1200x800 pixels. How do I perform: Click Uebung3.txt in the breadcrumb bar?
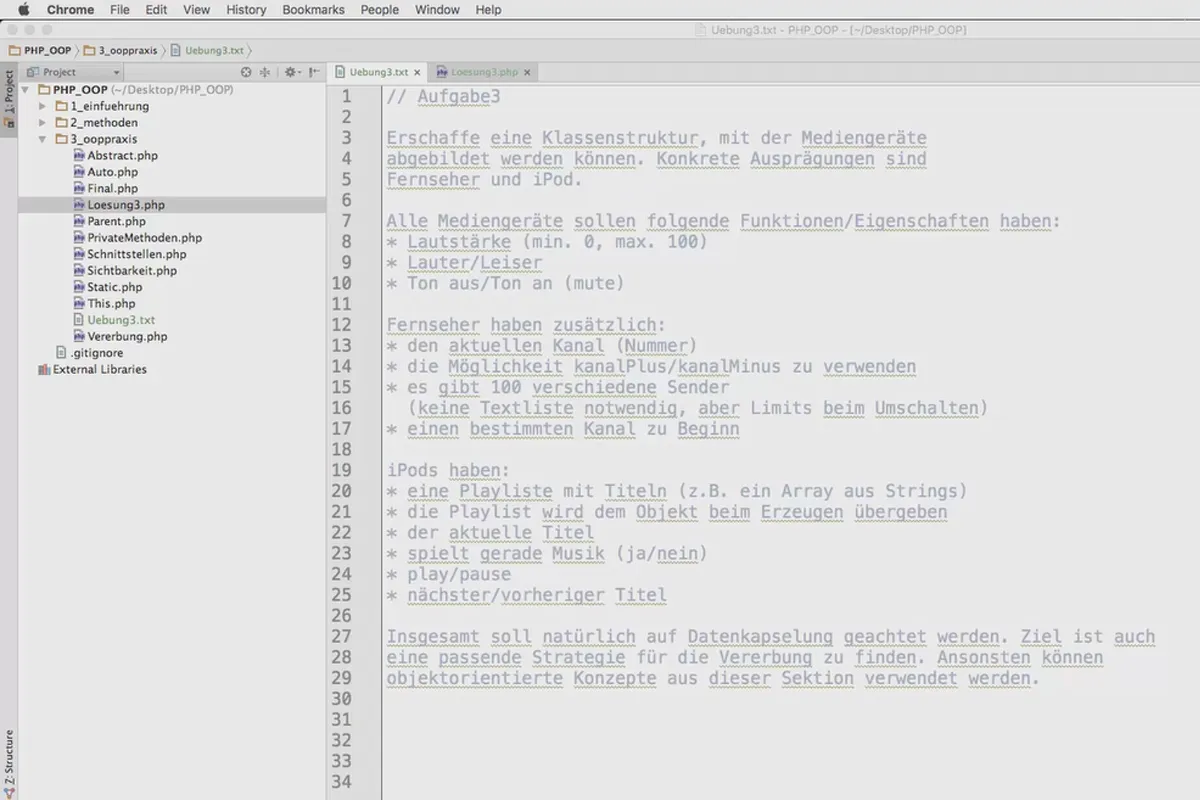(x=209, y=49)
